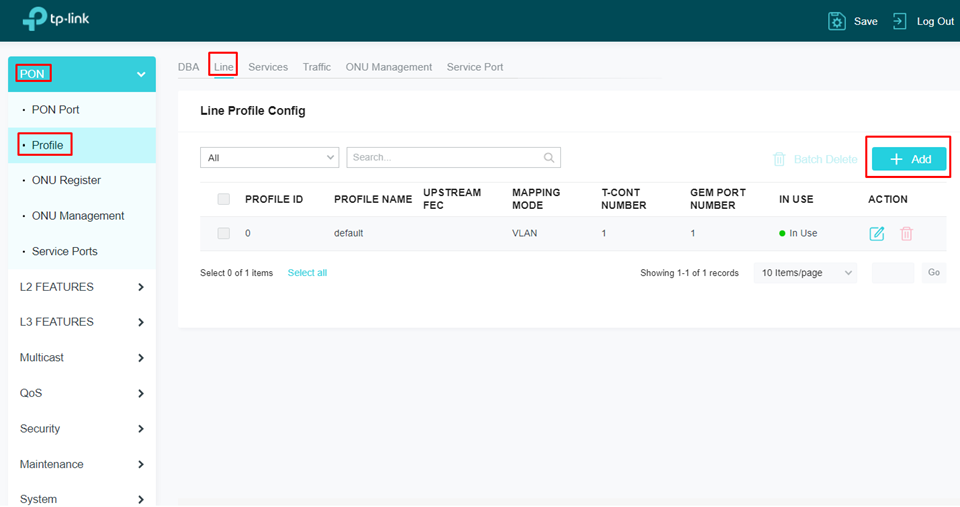The height and width of the screenshot is (507, 960).
Task: Delete the default profile via trash icon
Action: [x=907, y=234]
